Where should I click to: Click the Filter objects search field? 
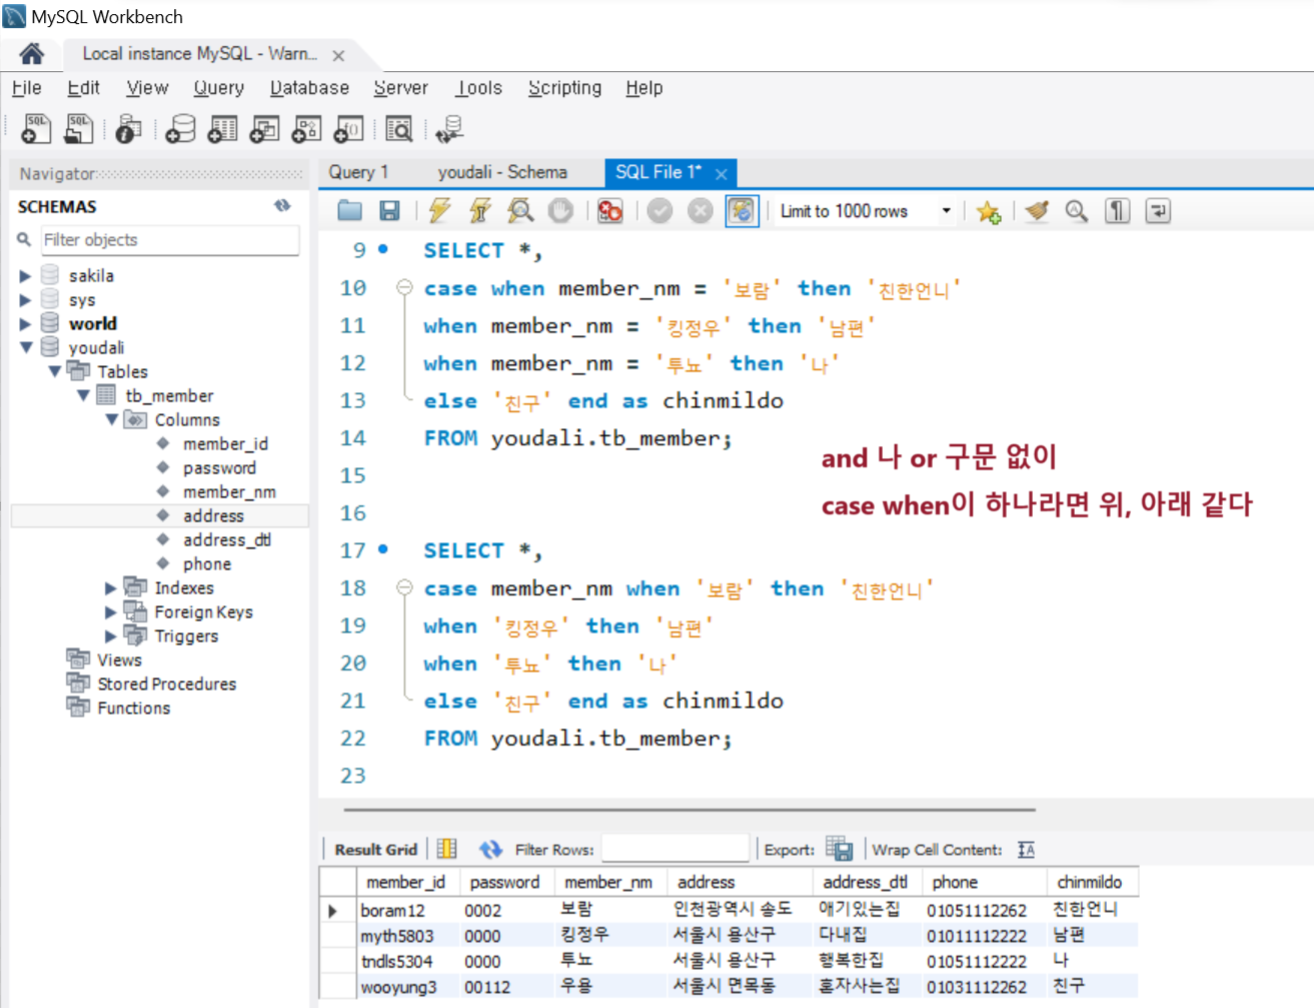168,240
